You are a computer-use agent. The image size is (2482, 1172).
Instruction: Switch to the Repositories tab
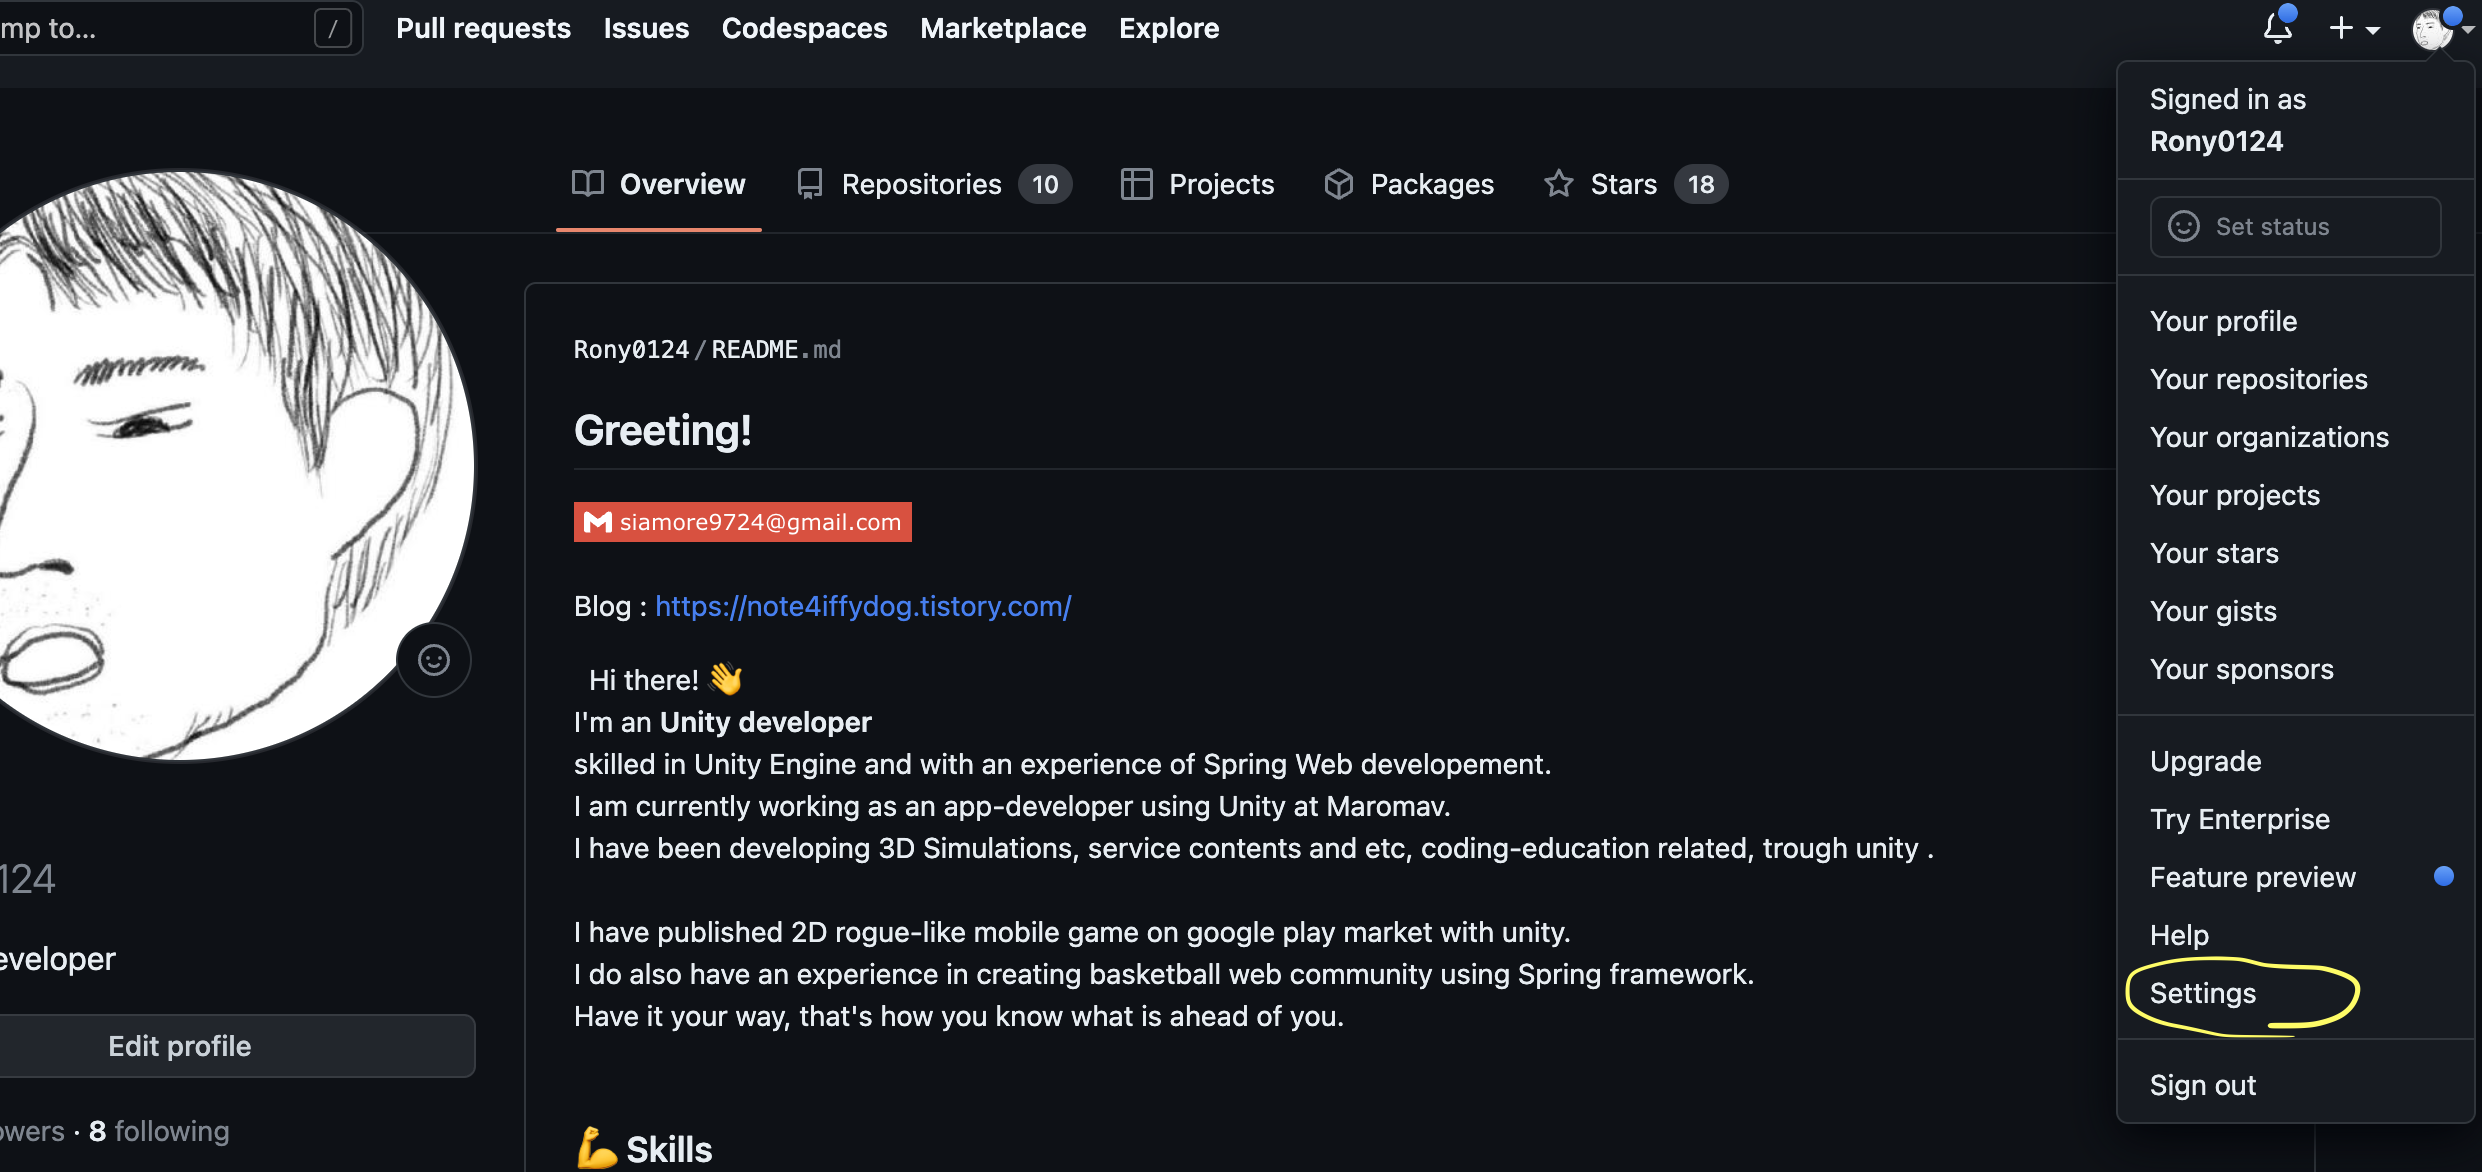(x=934, y=184)
